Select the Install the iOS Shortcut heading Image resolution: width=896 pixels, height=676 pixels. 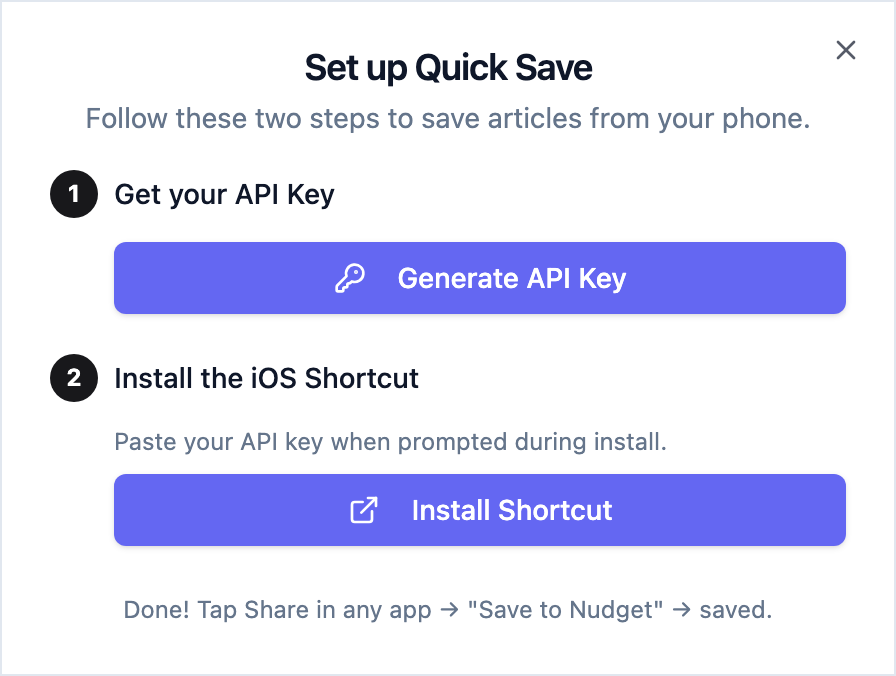[x=266, y=378]
